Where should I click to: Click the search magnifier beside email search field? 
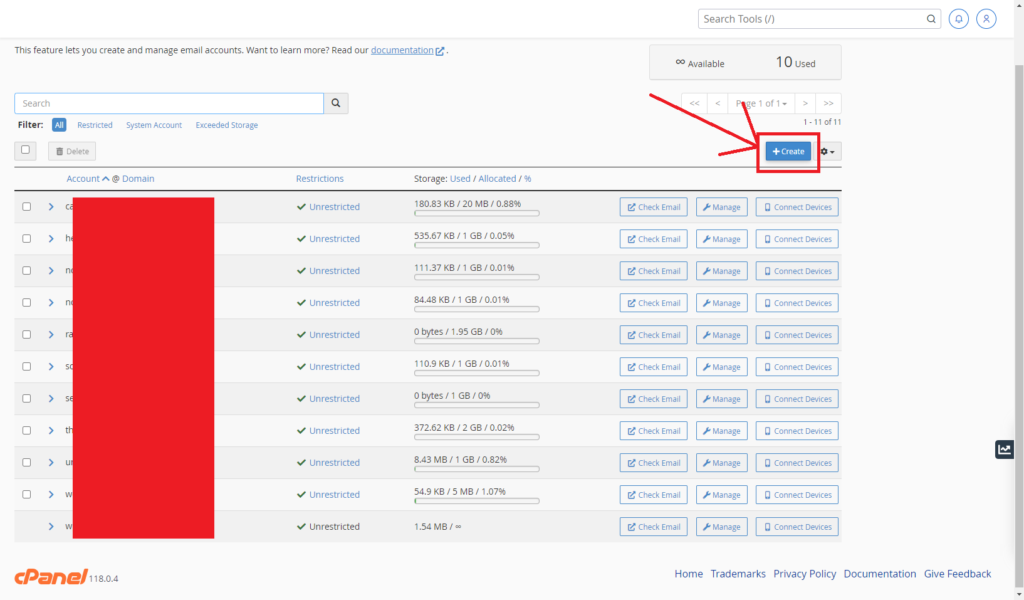[335, 103]
